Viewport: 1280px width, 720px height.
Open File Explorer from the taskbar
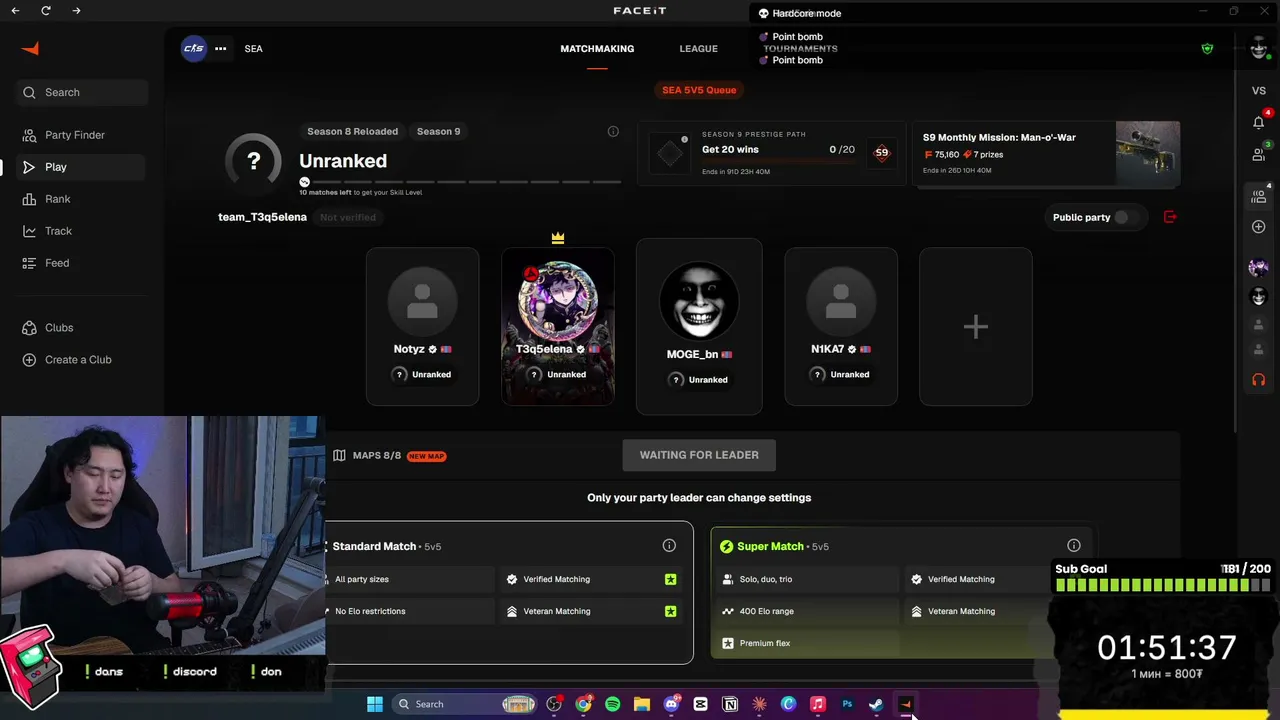pos(642,704)
